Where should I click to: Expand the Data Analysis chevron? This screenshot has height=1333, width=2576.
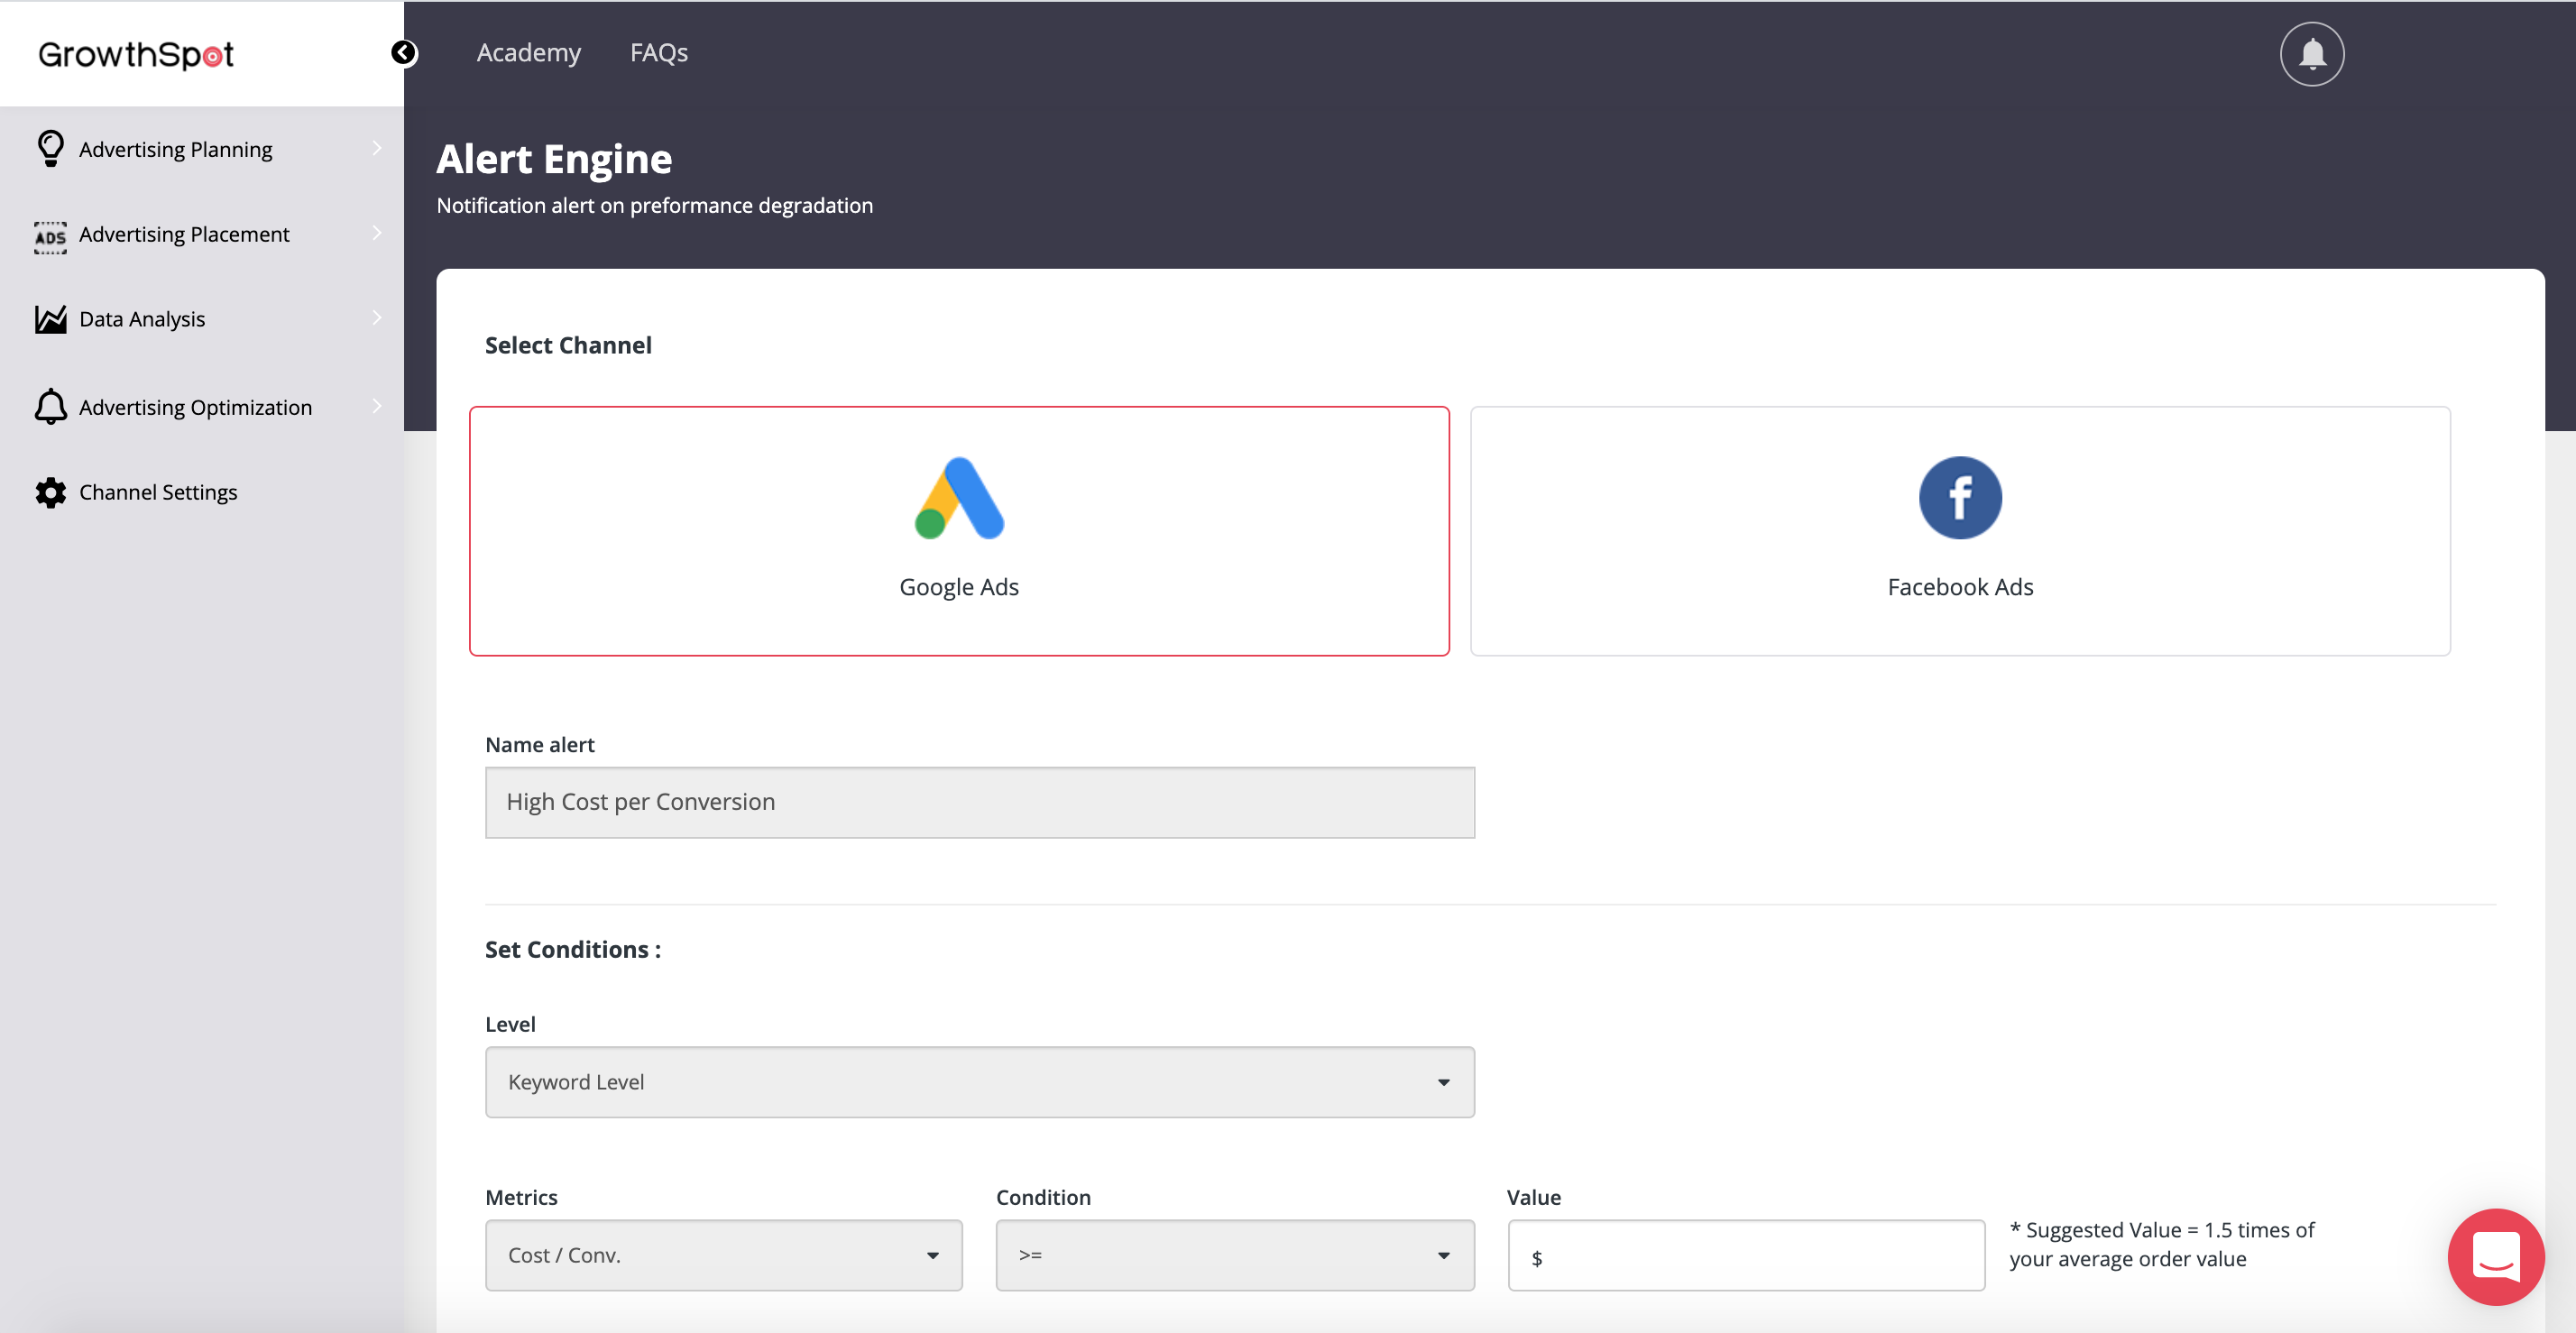tap(377, 318)
